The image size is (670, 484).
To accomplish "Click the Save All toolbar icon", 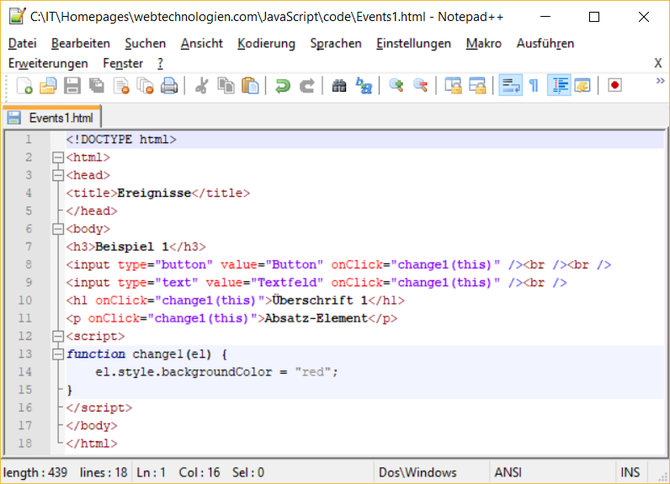I will coord(97,86).
